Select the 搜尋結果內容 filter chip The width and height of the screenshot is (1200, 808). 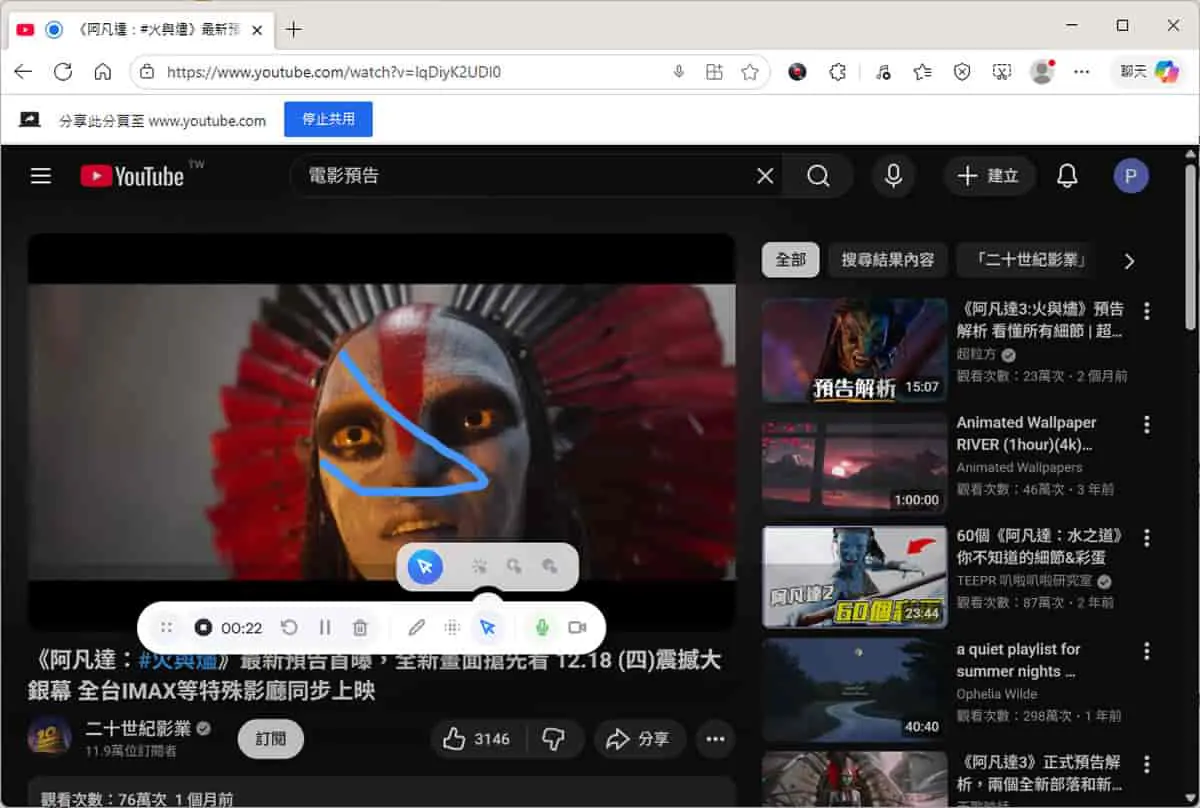(x=888, y=260)
